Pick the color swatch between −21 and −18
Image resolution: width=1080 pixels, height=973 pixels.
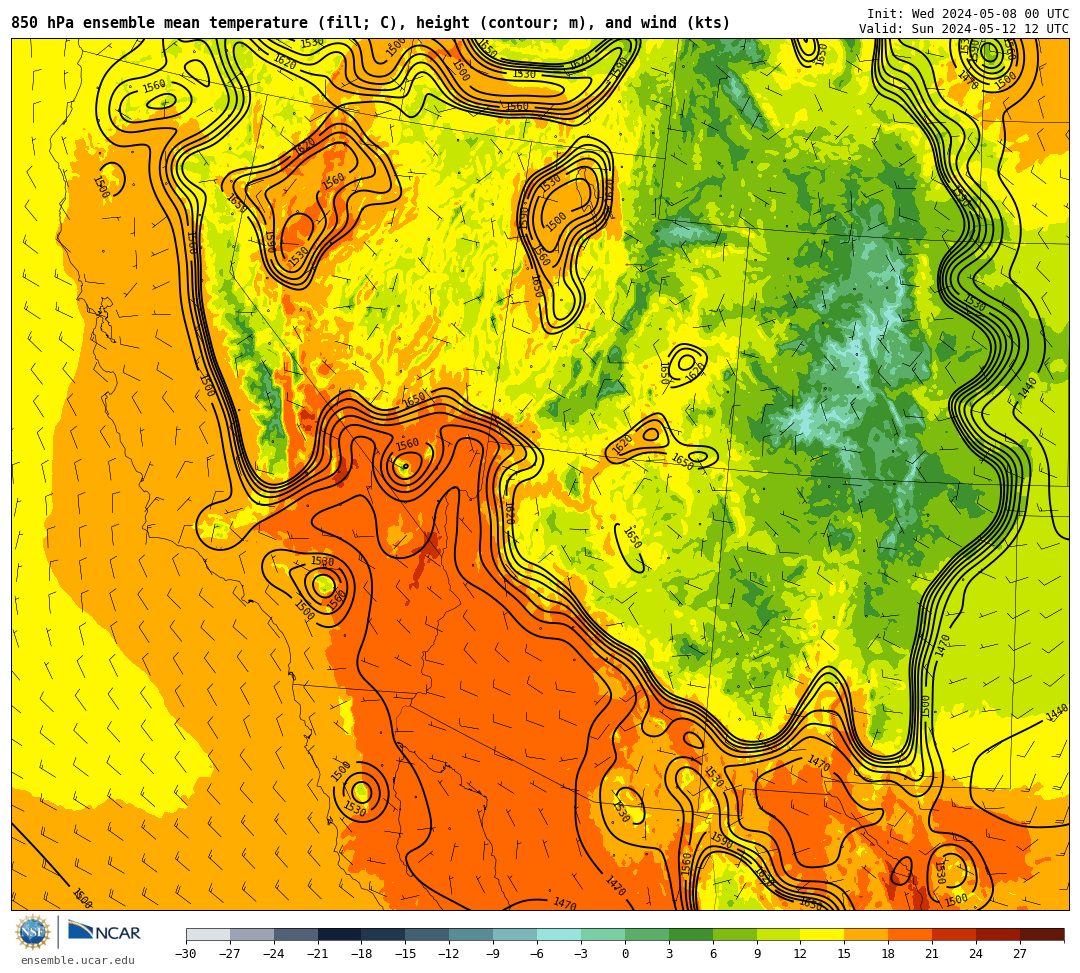(340, 934)
